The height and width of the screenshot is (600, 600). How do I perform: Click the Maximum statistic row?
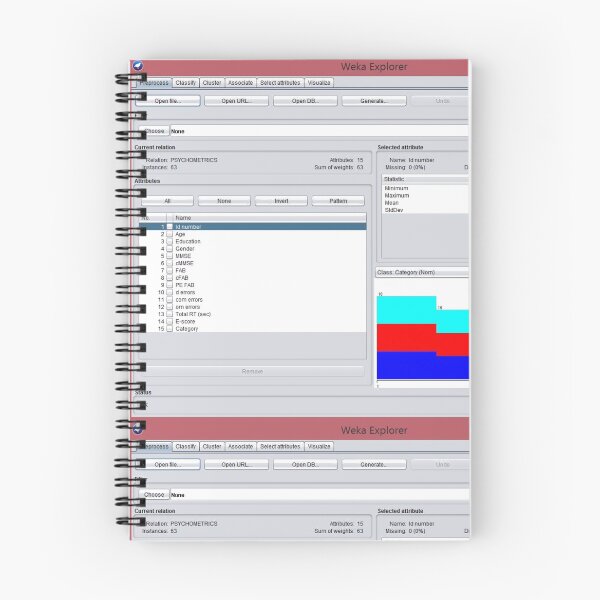(426, 196)
